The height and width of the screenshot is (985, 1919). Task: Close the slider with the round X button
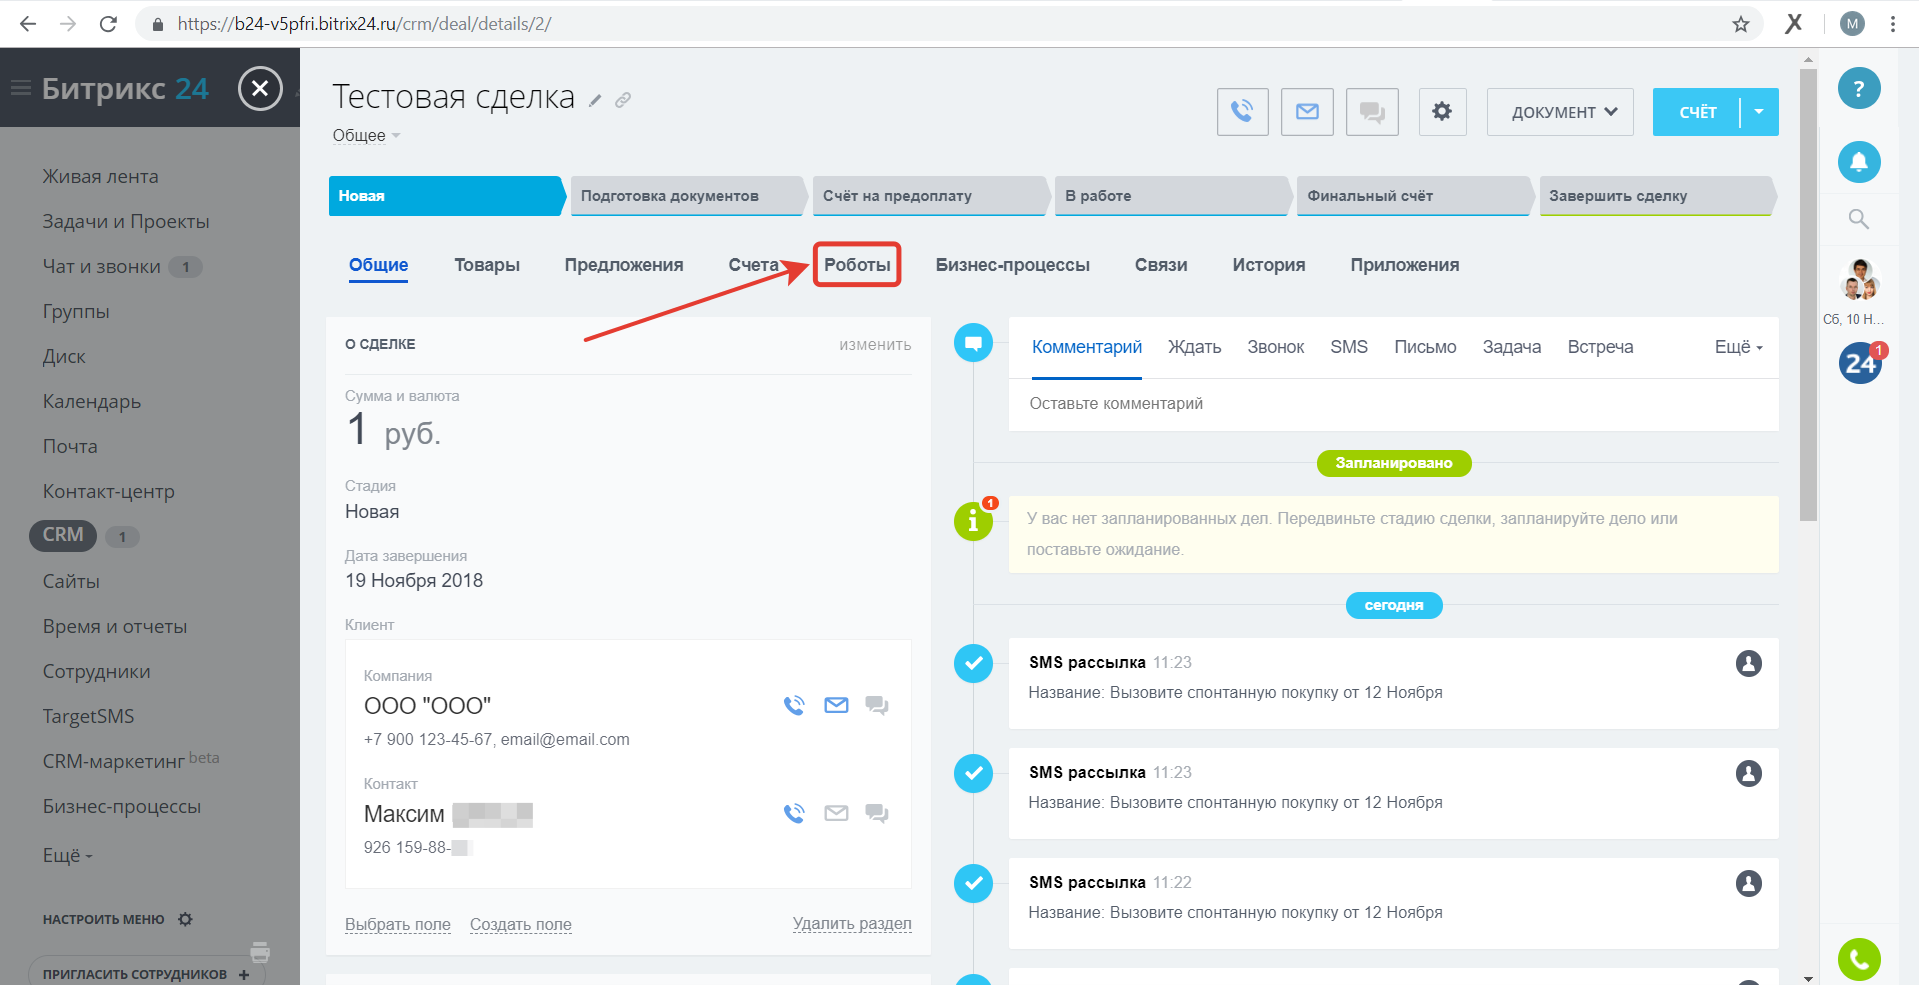[x=260, y=88]
